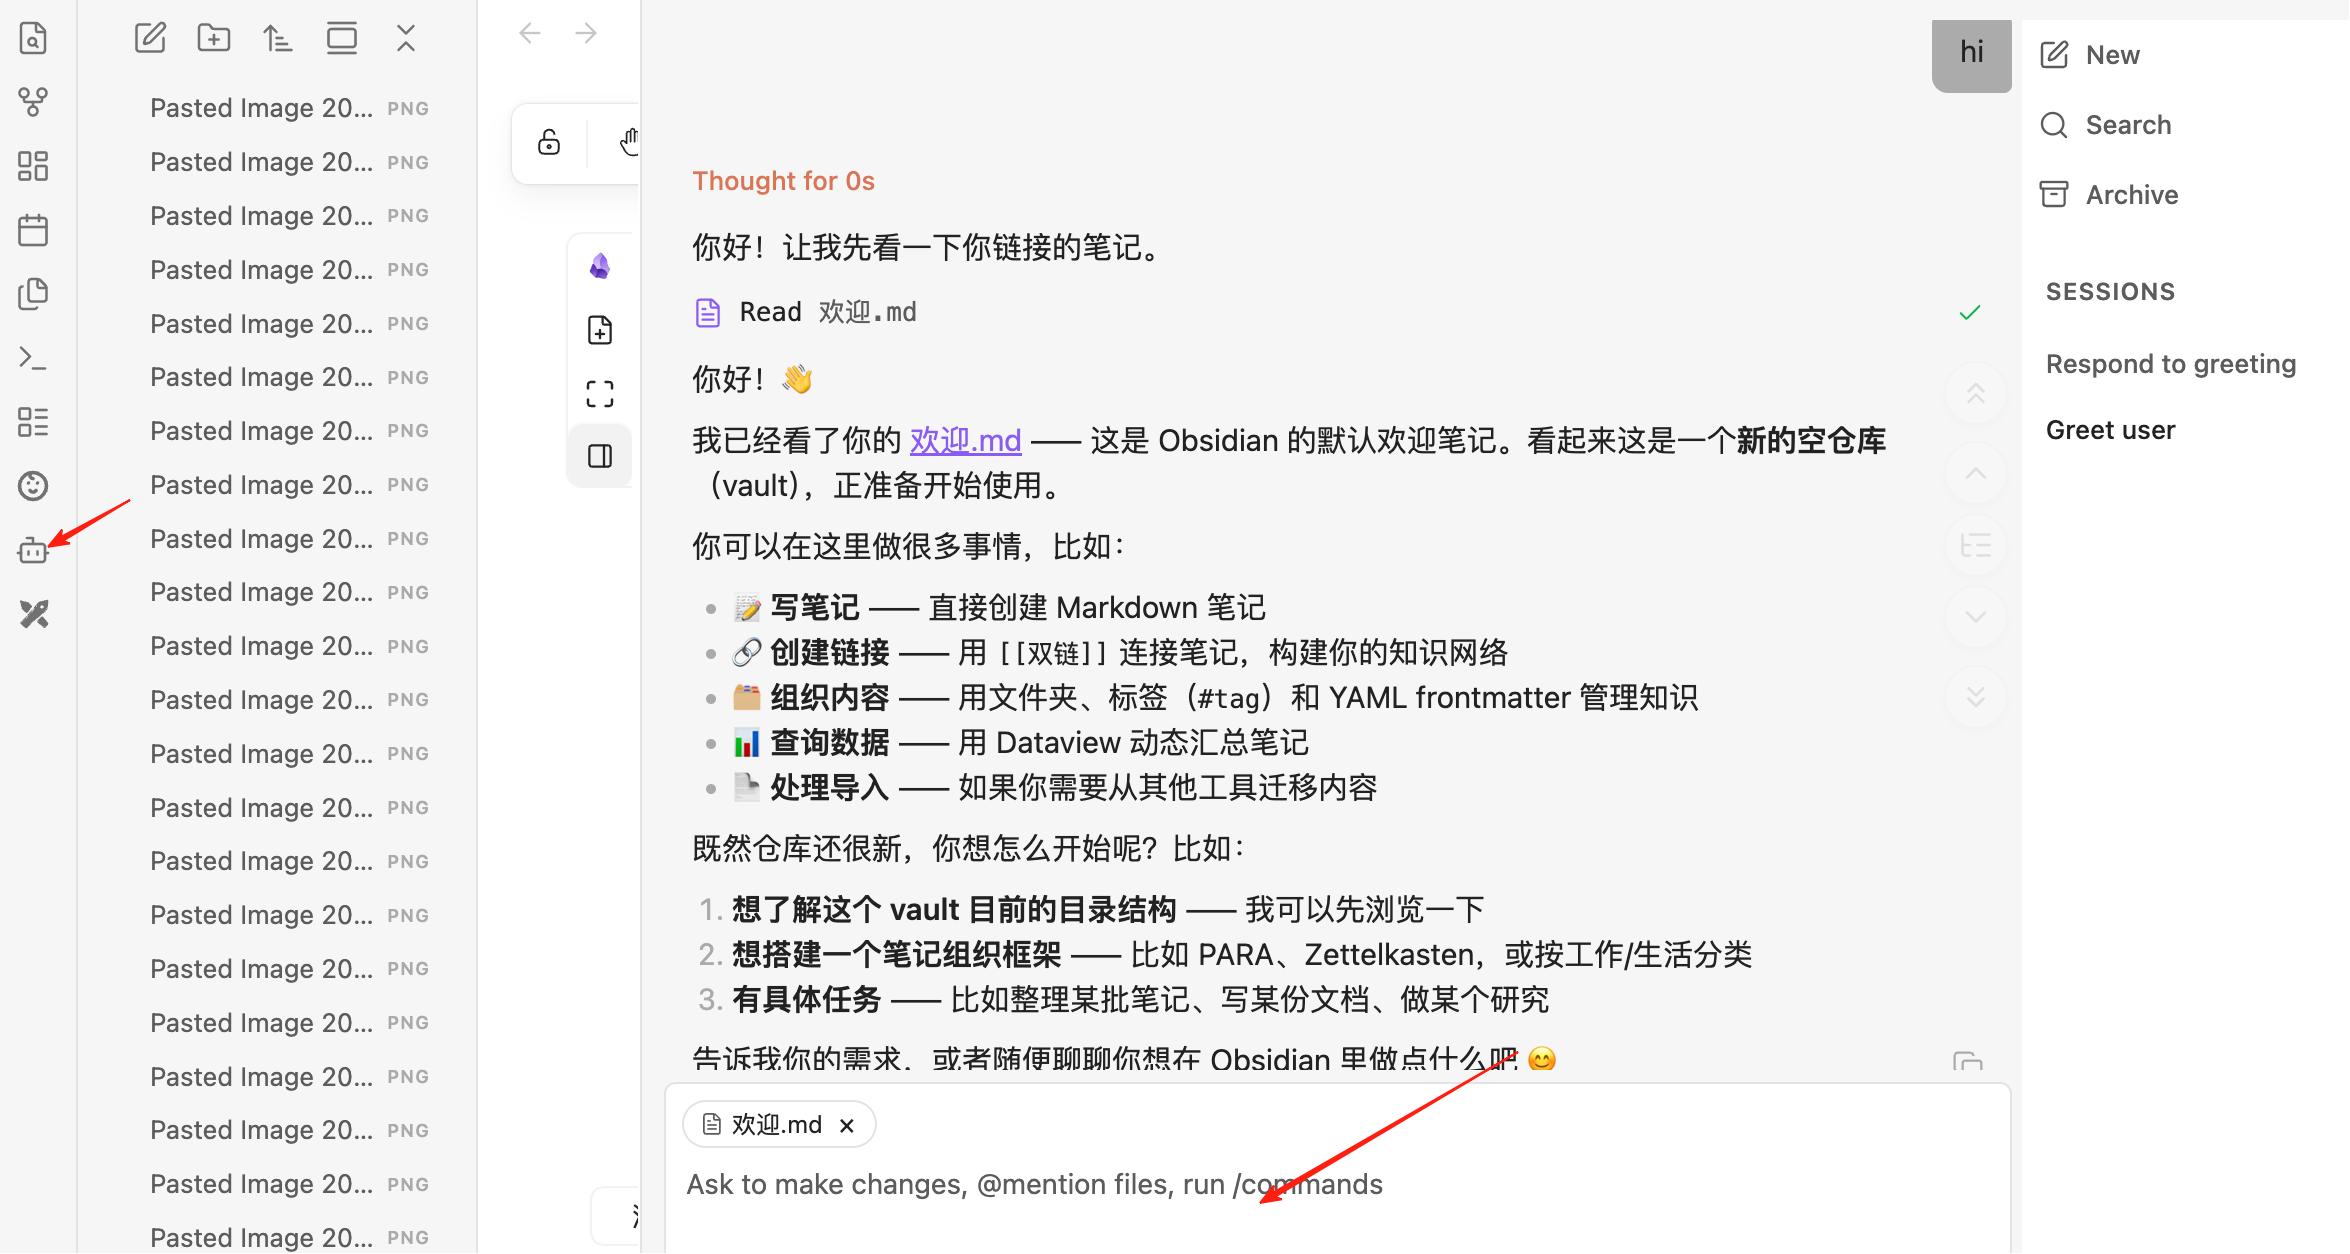The height and width of the screenshot is (1254, 2350).
Task: Select the 'hi' chat tab
Action: pyautogui.click(x=1971, y=54)
